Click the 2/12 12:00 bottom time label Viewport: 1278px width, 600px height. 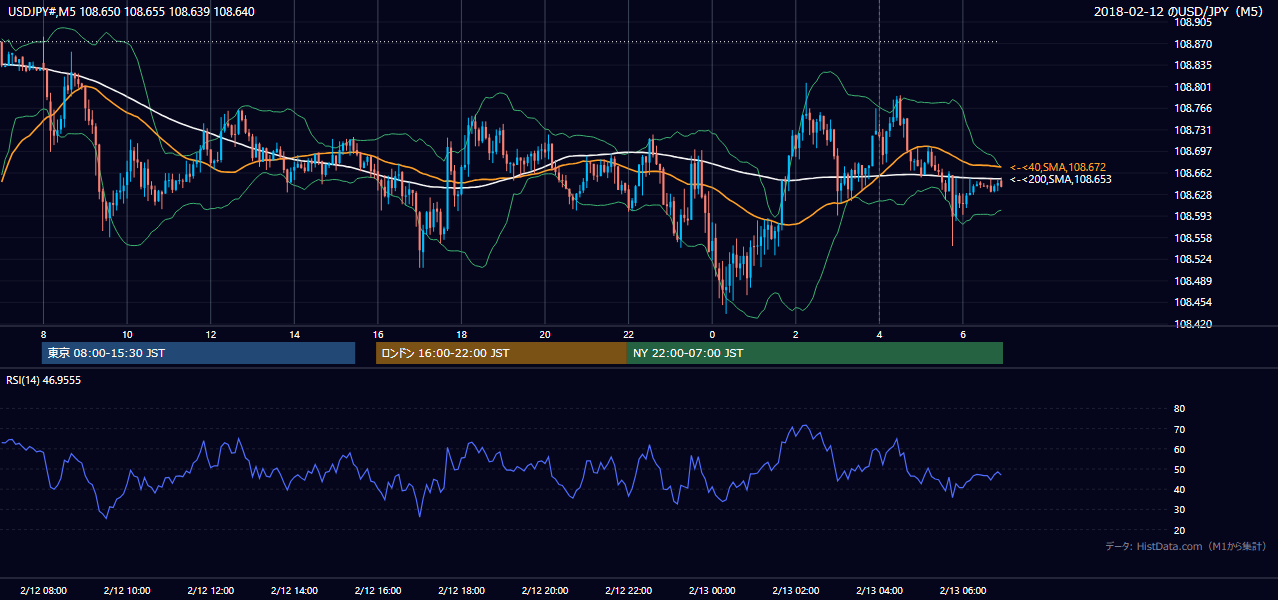click(210, 591)
